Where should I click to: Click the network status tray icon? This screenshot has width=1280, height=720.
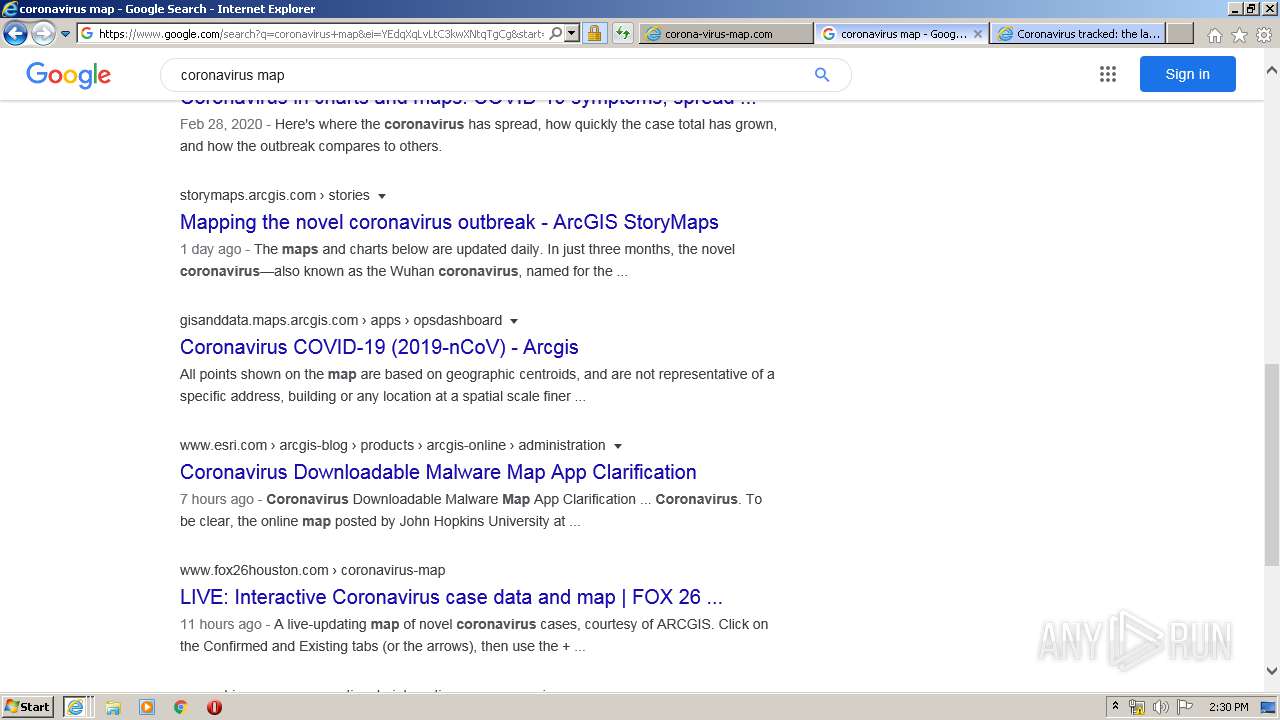coord(1137,707)
